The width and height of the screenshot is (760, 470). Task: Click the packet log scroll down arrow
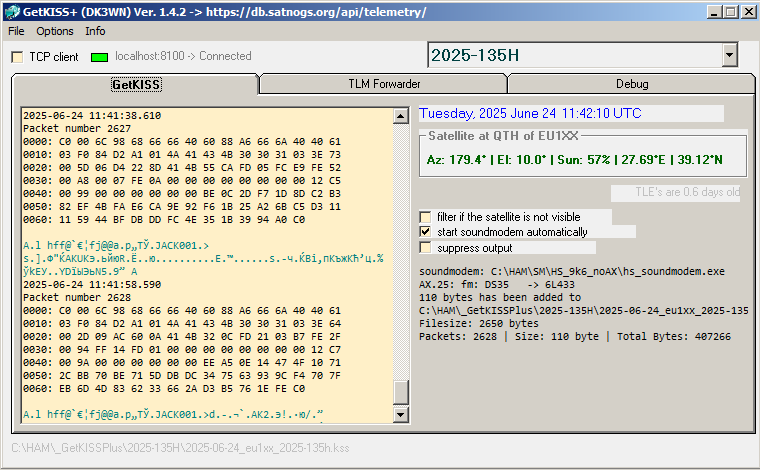point(400,414)
